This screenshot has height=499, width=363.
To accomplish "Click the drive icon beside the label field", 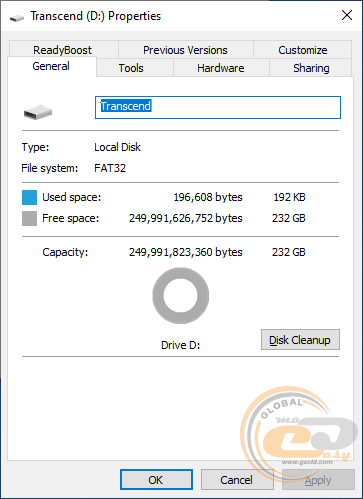I will coord(38,112).
